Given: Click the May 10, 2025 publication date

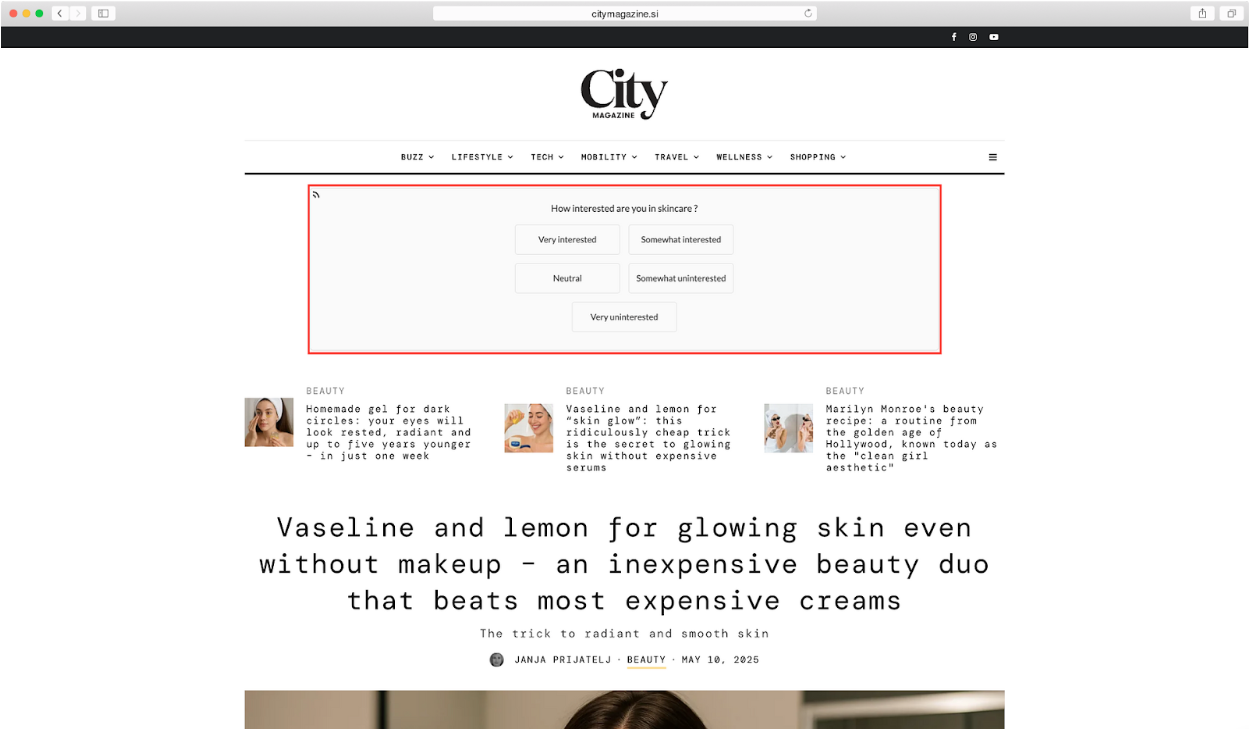Looking at the screenshot, I should click(720, 660).
